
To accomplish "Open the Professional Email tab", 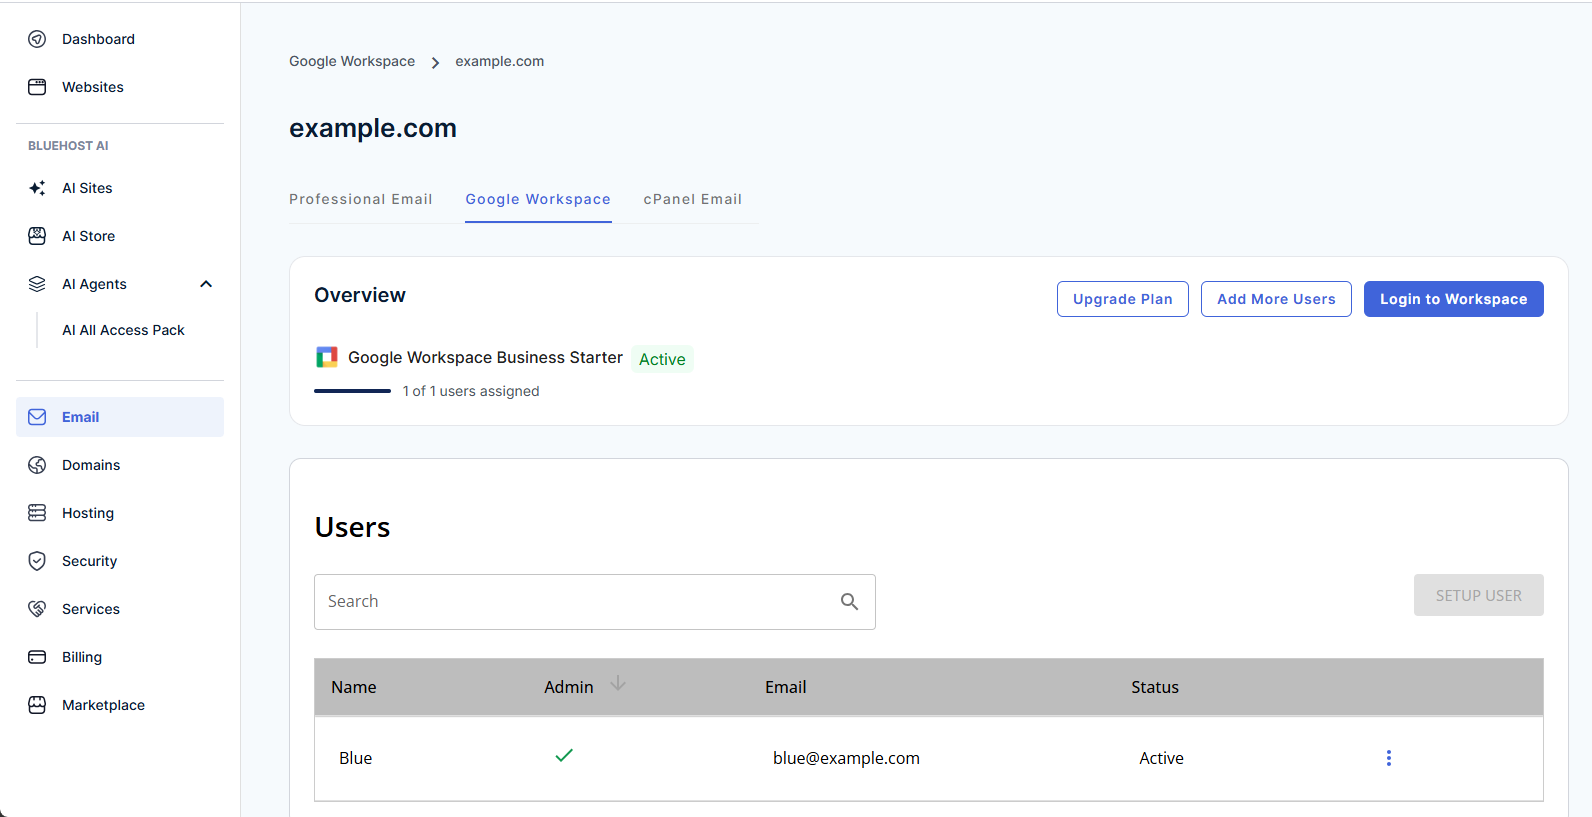I will coord(361,199).
